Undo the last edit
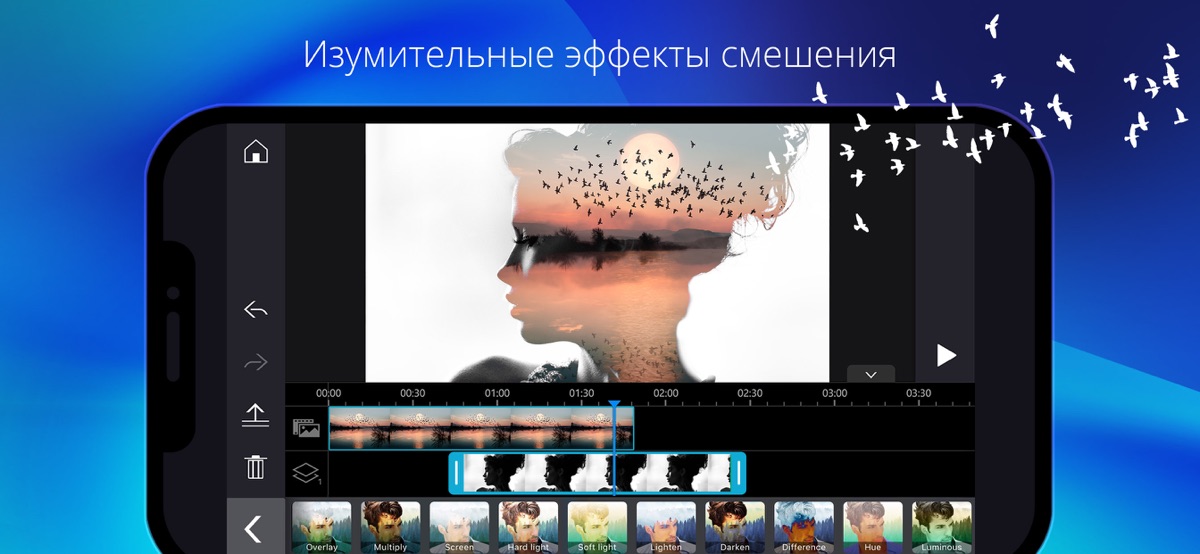The width and height of the screenshot is (1200, 554). point(256,310)
